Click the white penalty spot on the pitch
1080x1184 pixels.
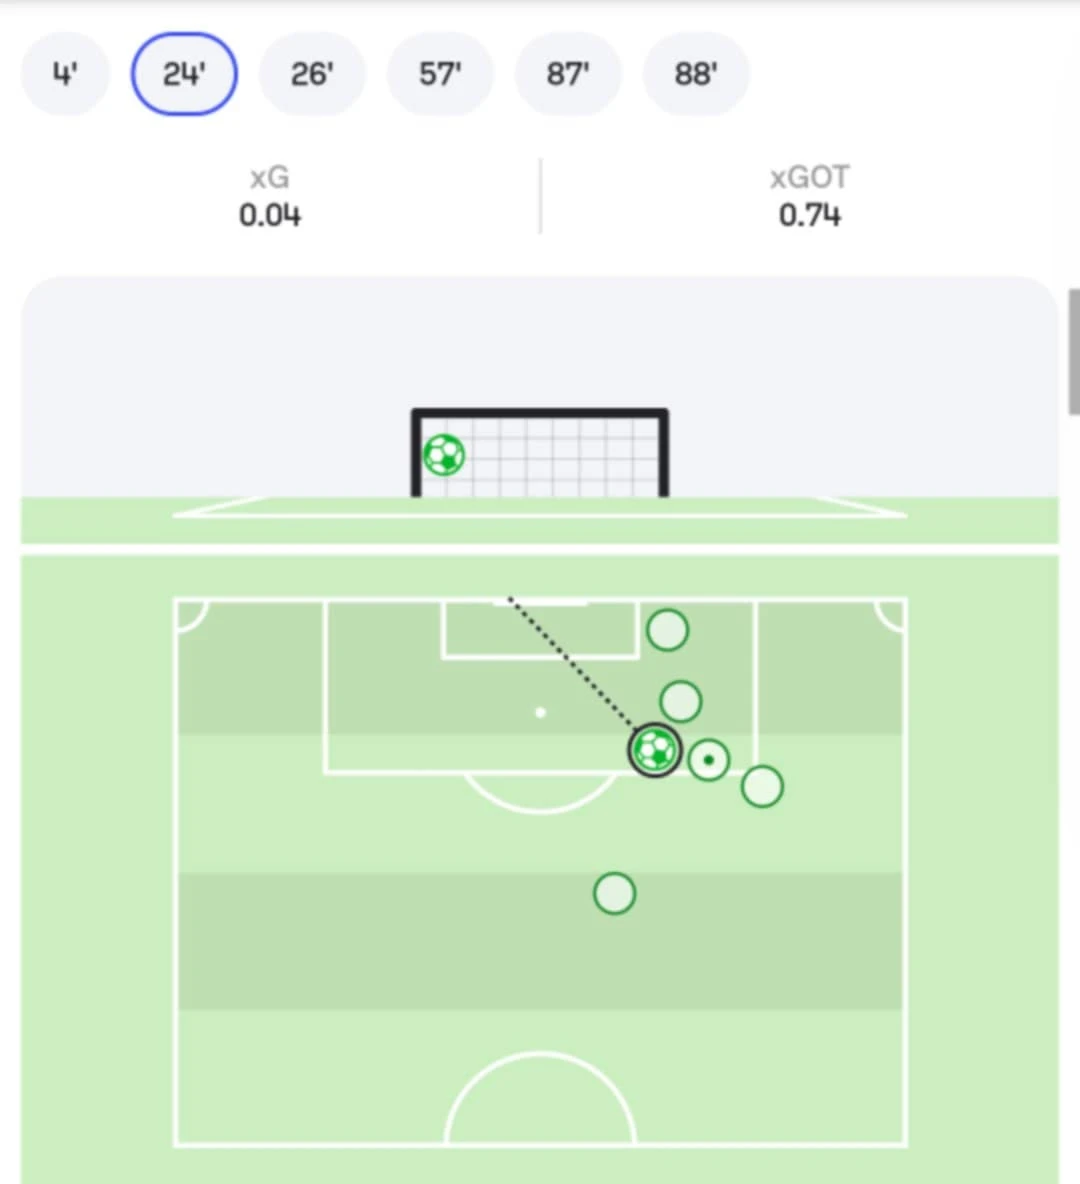point(541,713)
